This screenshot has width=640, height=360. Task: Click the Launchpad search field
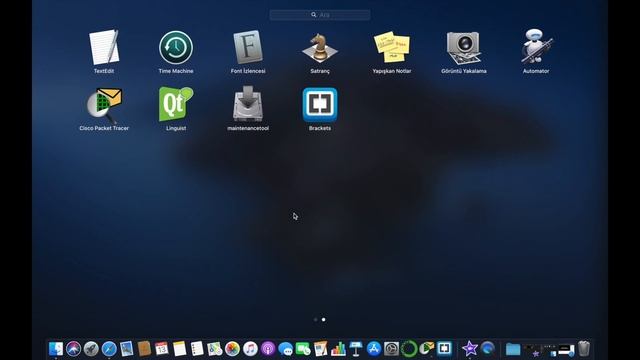(x=320, y=15)
